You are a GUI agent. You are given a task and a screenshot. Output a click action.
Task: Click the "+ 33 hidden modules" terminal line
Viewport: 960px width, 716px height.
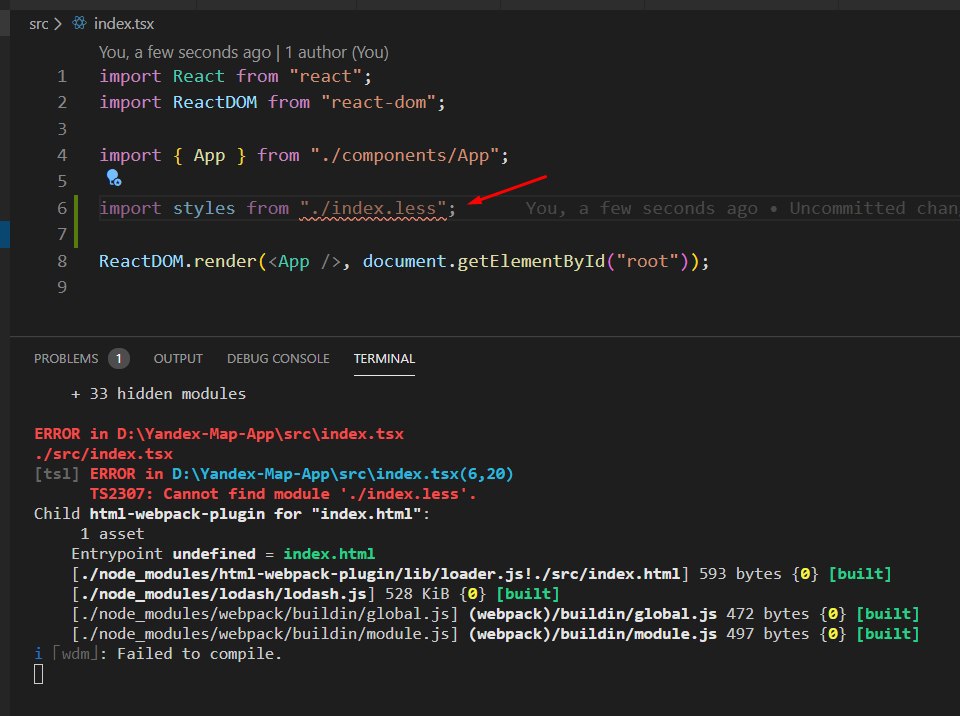click(159, 393)
